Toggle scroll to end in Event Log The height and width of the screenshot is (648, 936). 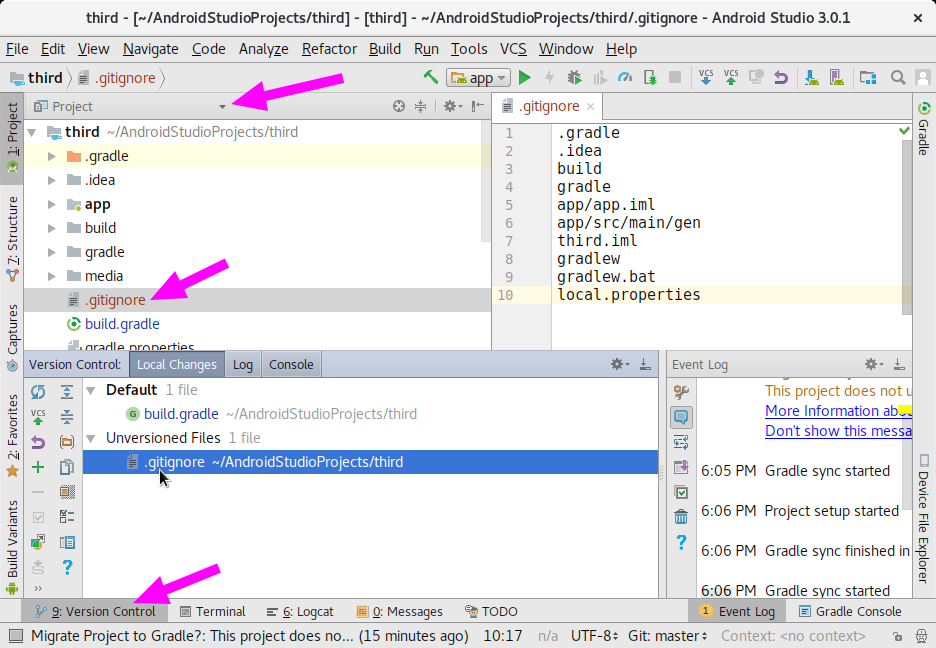[681, 467]
